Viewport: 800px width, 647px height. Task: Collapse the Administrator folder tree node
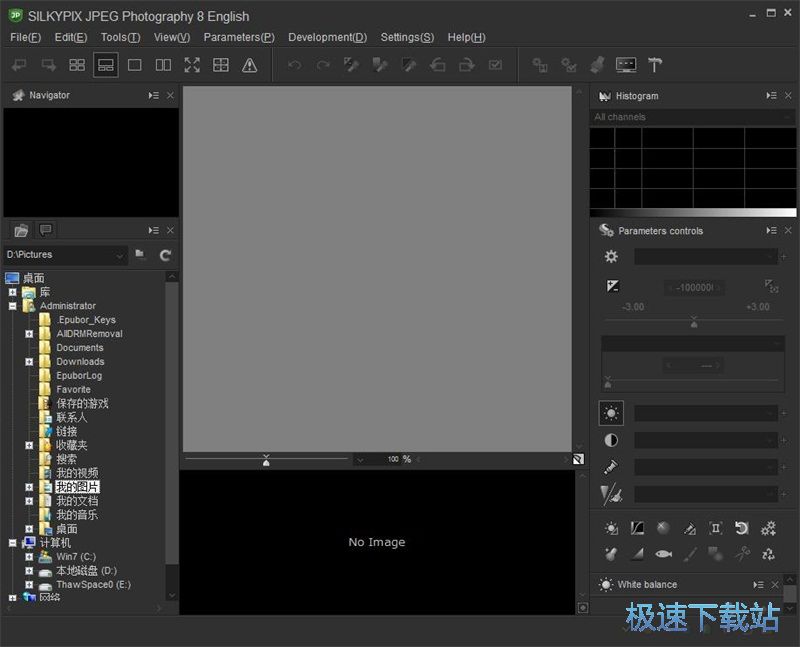[12, 306]
